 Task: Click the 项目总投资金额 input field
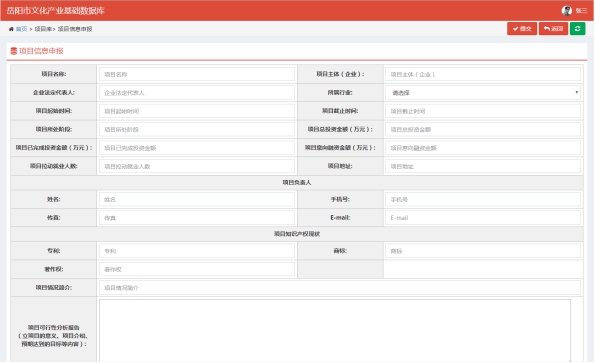click(x=483, y=129)
